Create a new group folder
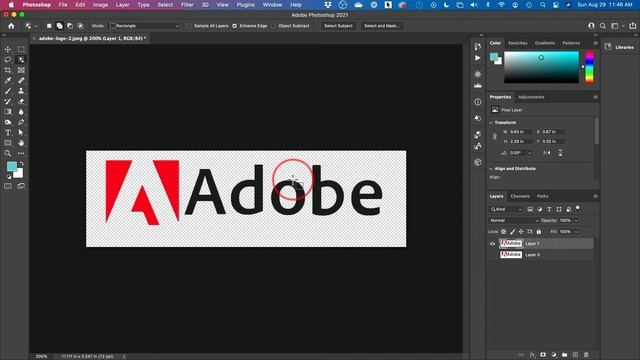 tap(564, 355)
